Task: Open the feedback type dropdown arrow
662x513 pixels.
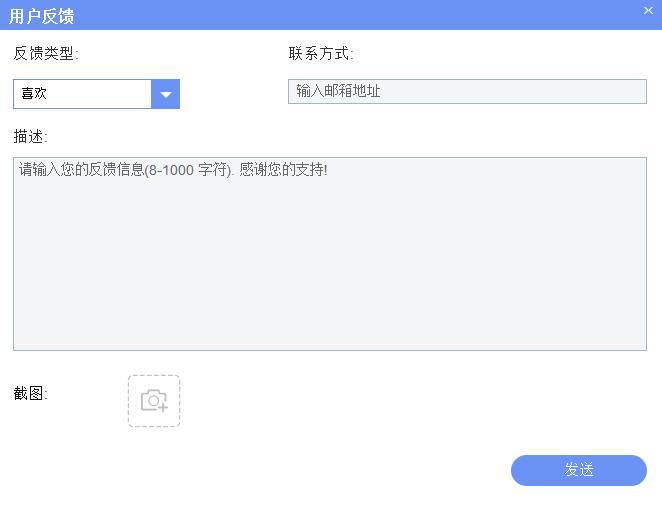Action: coord(166,94)
